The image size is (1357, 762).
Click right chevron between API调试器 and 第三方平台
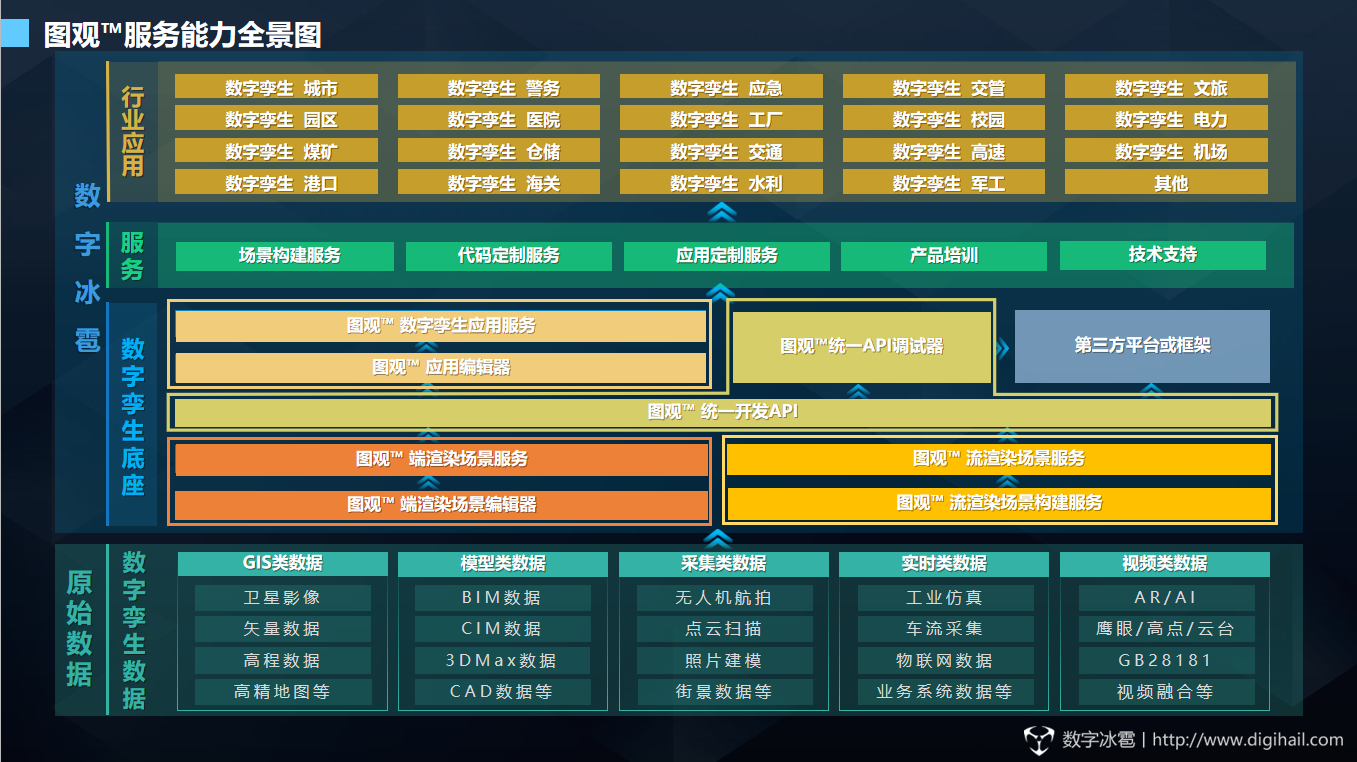pyautogui.click(x=1002, y=346)
